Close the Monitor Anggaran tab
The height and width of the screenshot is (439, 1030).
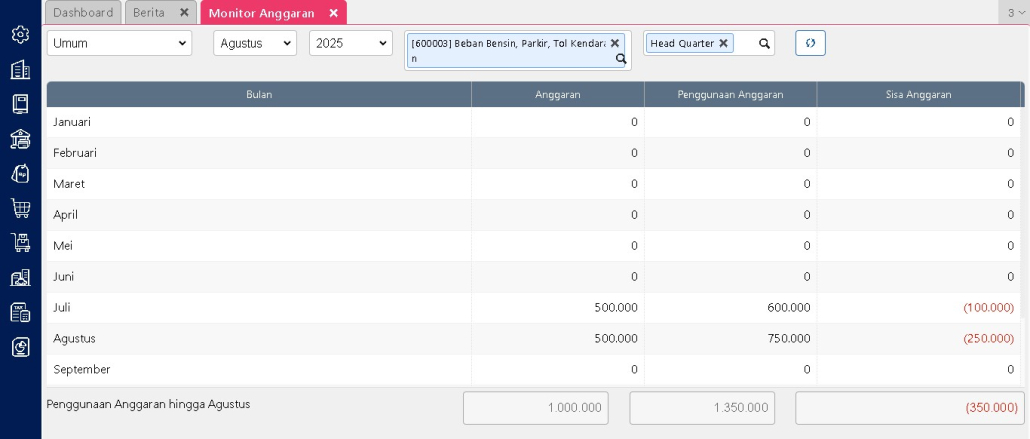(x=333, y=12)
